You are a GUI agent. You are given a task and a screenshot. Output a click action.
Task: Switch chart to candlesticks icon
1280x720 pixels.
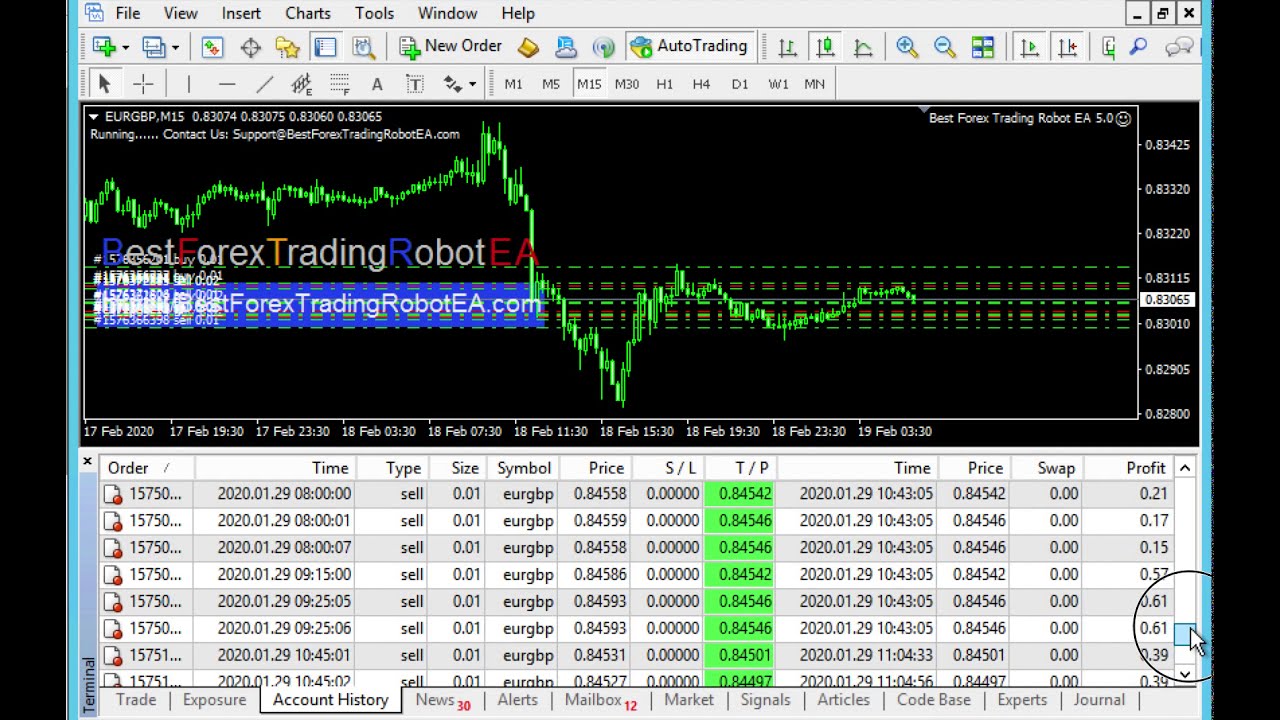pos(825,46)
